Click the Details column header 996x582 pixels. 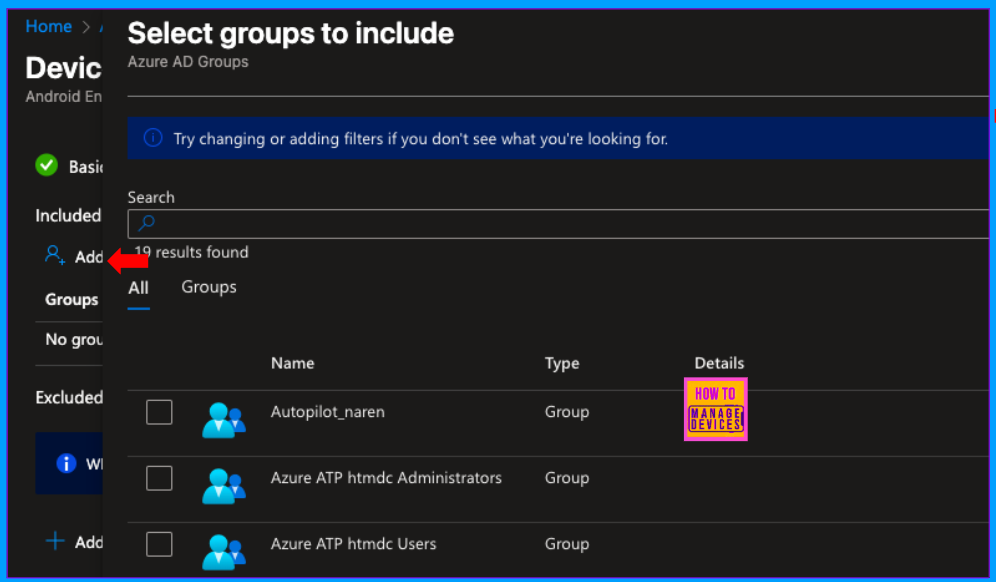point(719,363)
